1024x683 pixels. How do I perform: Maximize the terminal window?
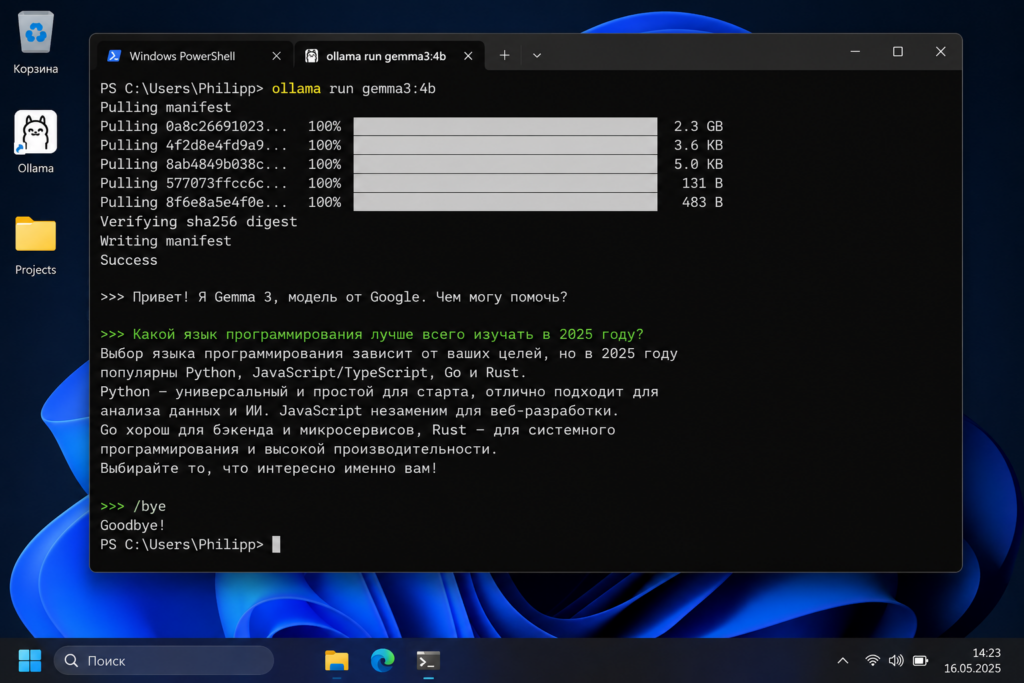[898, 52]
